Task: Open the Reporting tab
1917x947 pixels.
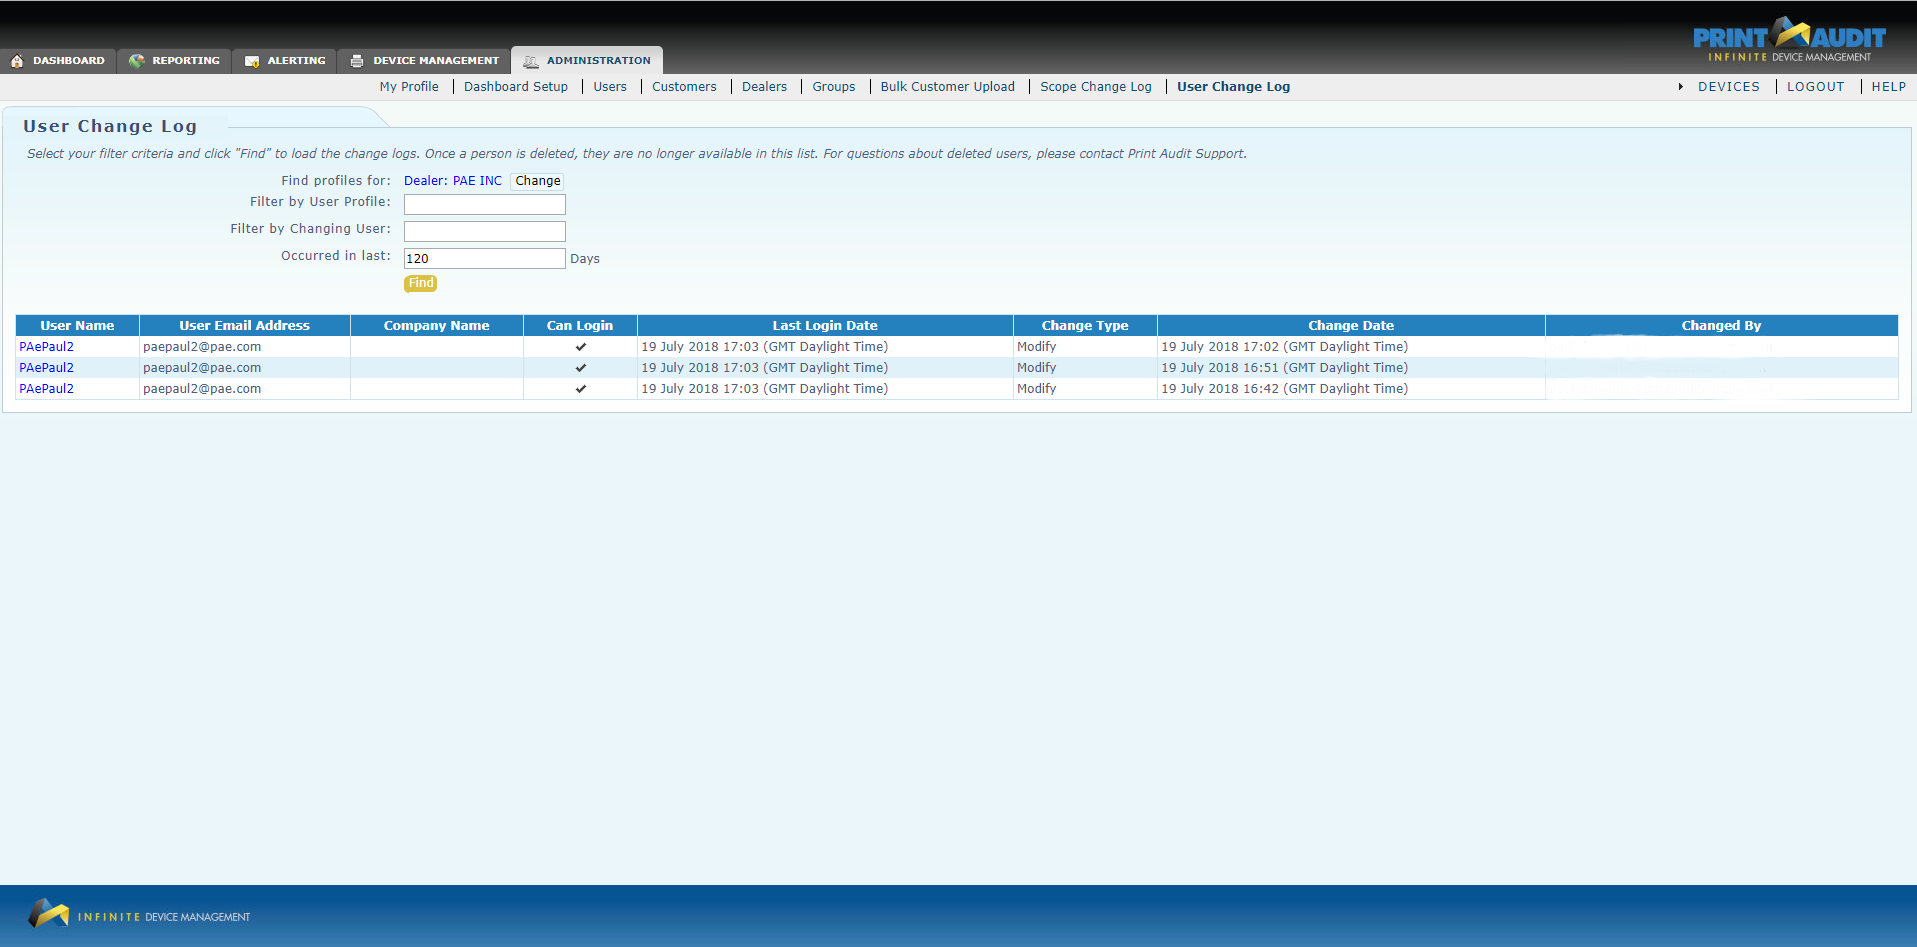Action: [x=175, y=61]
